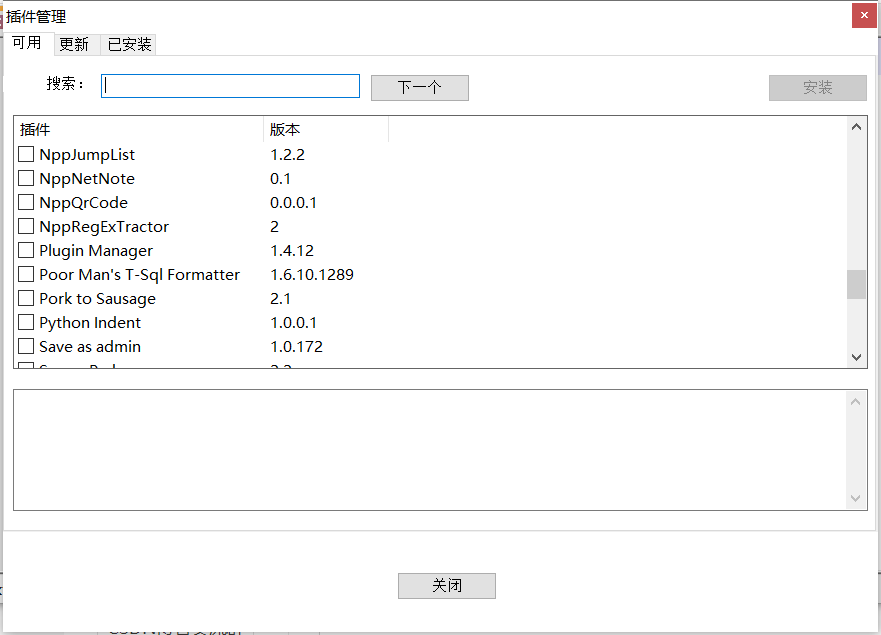Click description box scrollbar up arrow
The image size is (881, 635).
click(856, 401)
